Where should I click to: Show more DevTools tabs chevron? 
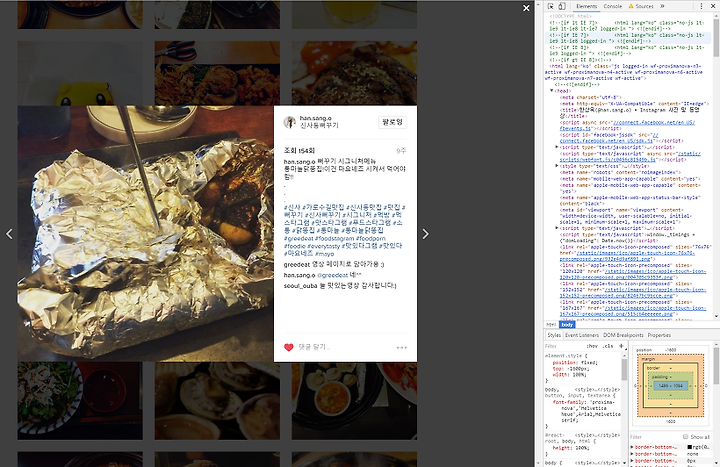(662, 6)
